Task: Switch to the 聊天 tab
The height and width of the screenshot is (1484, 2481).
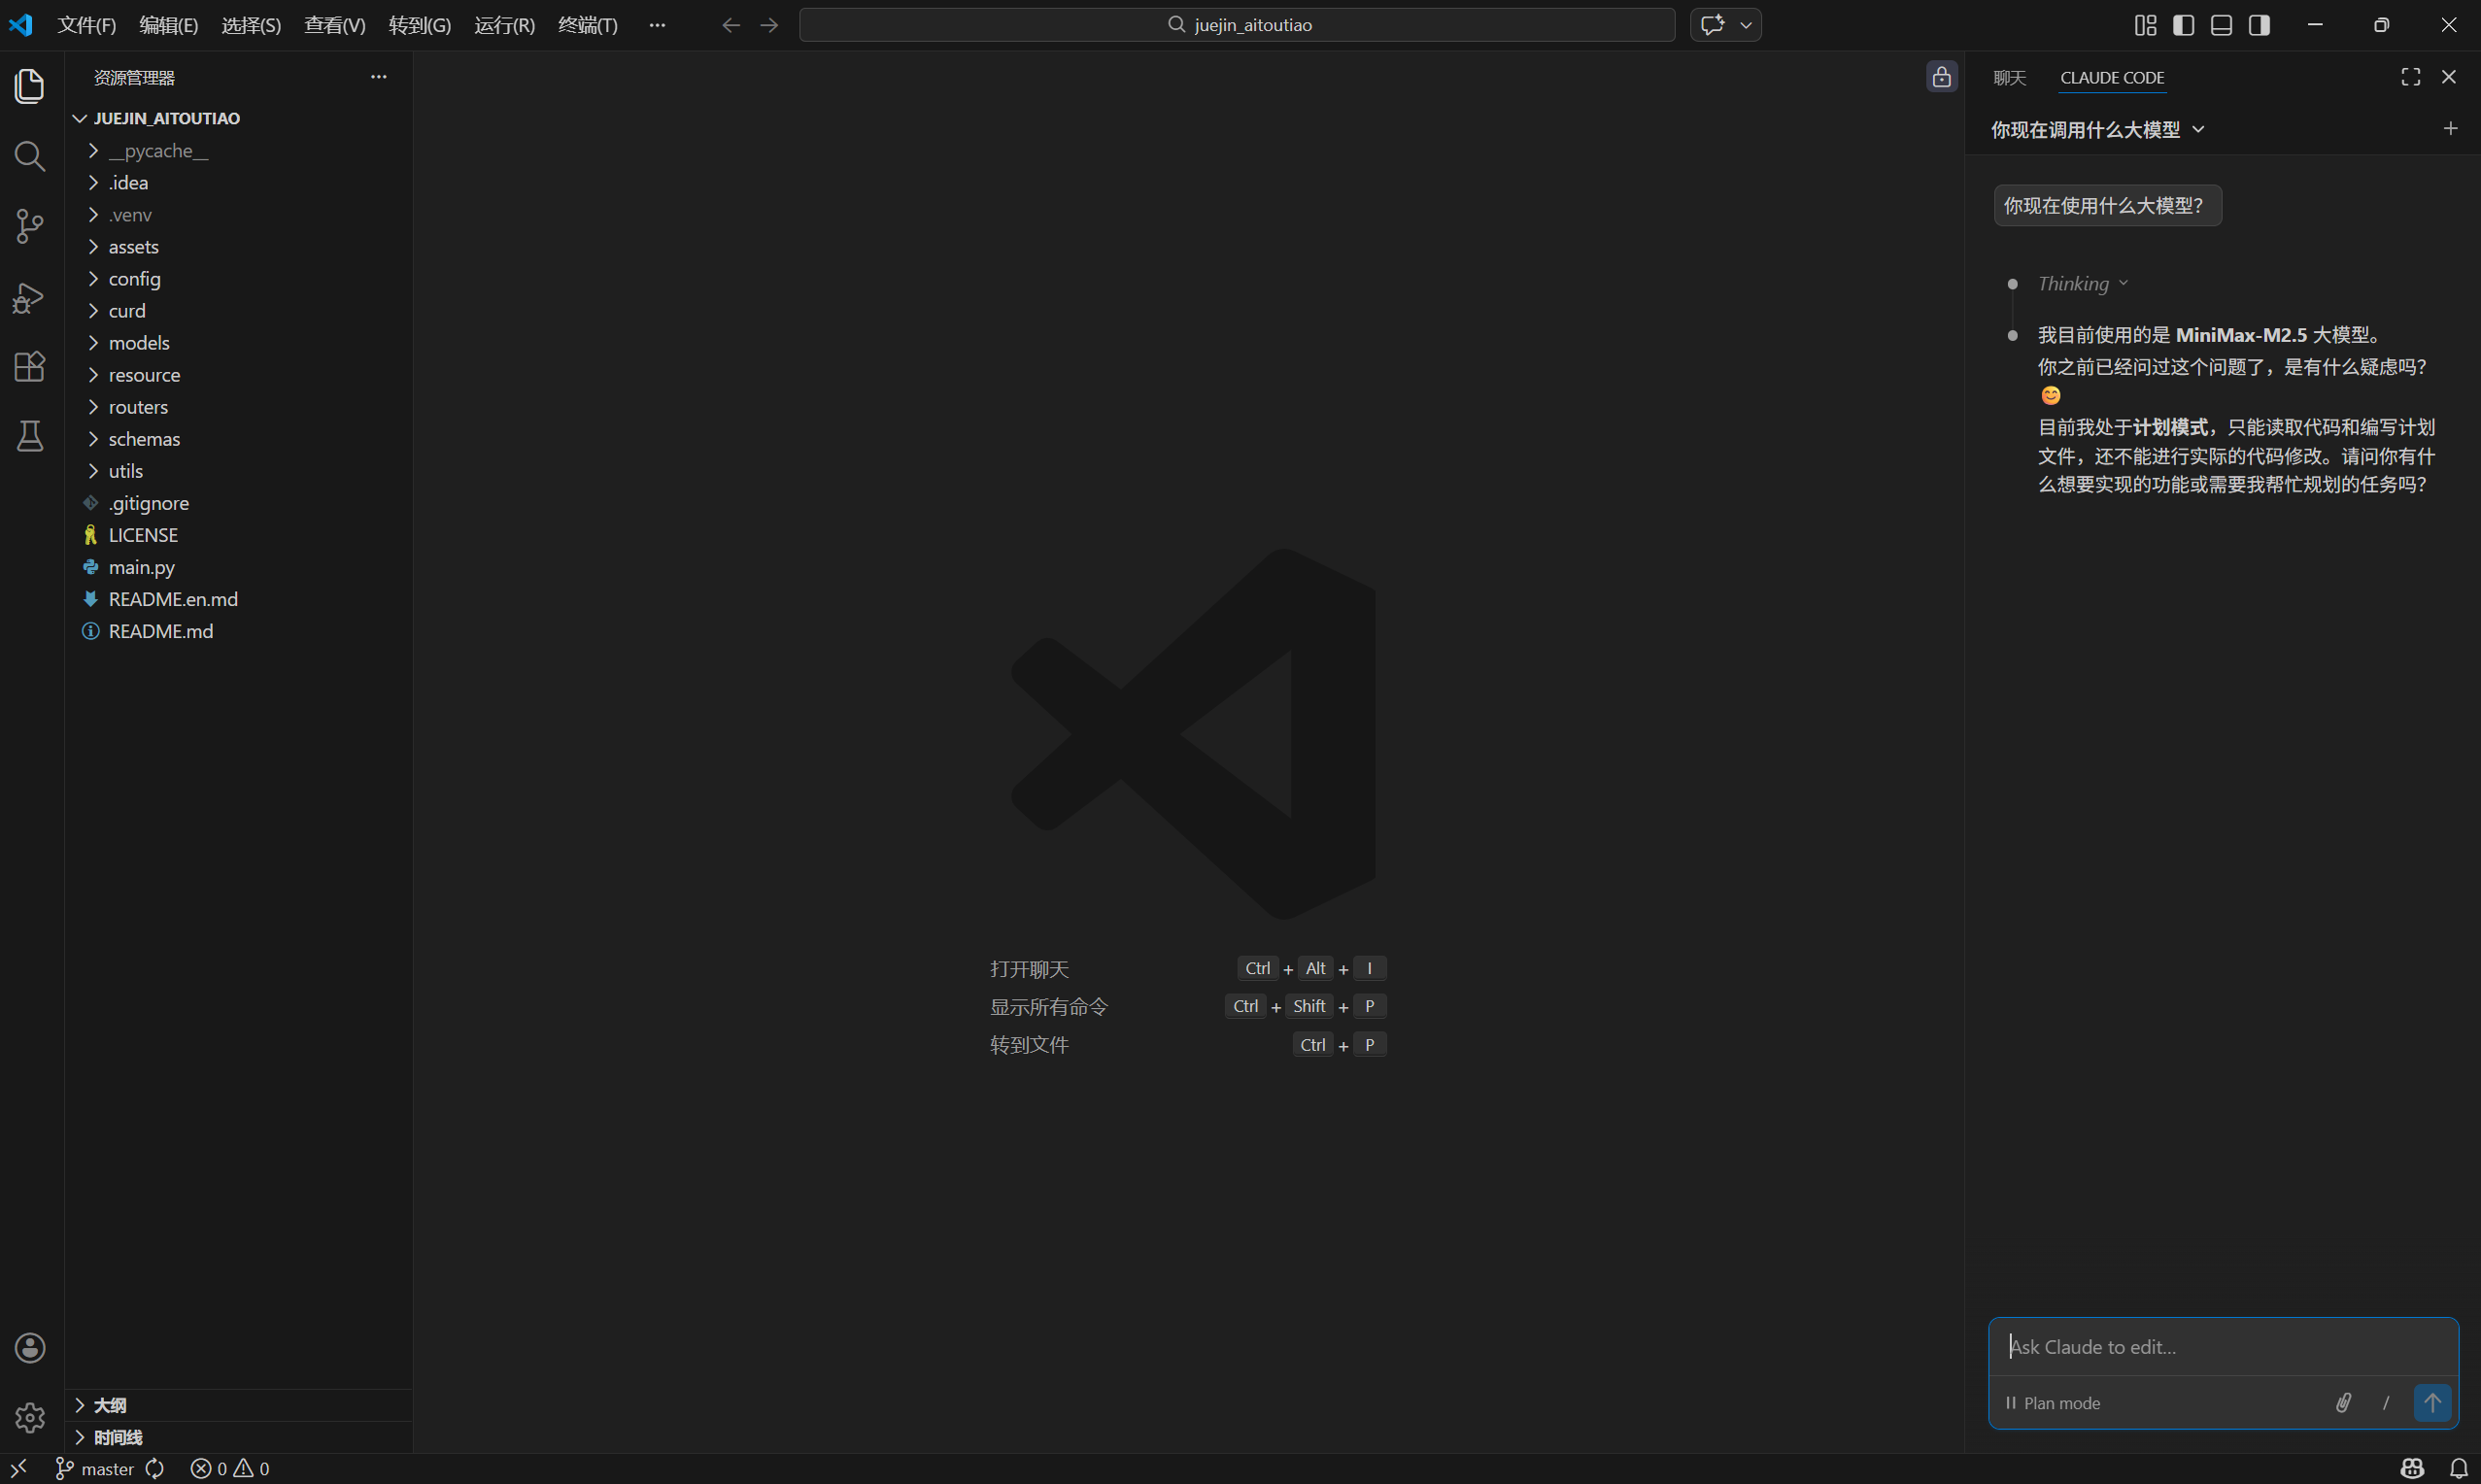Action: click(x=2009, y=77)
